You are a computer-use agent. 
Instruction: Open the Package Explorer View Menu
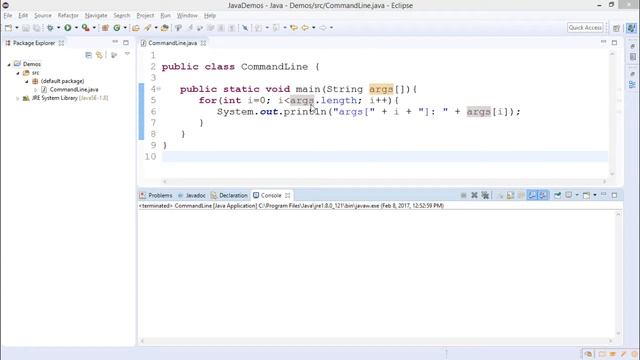point(127,54)
